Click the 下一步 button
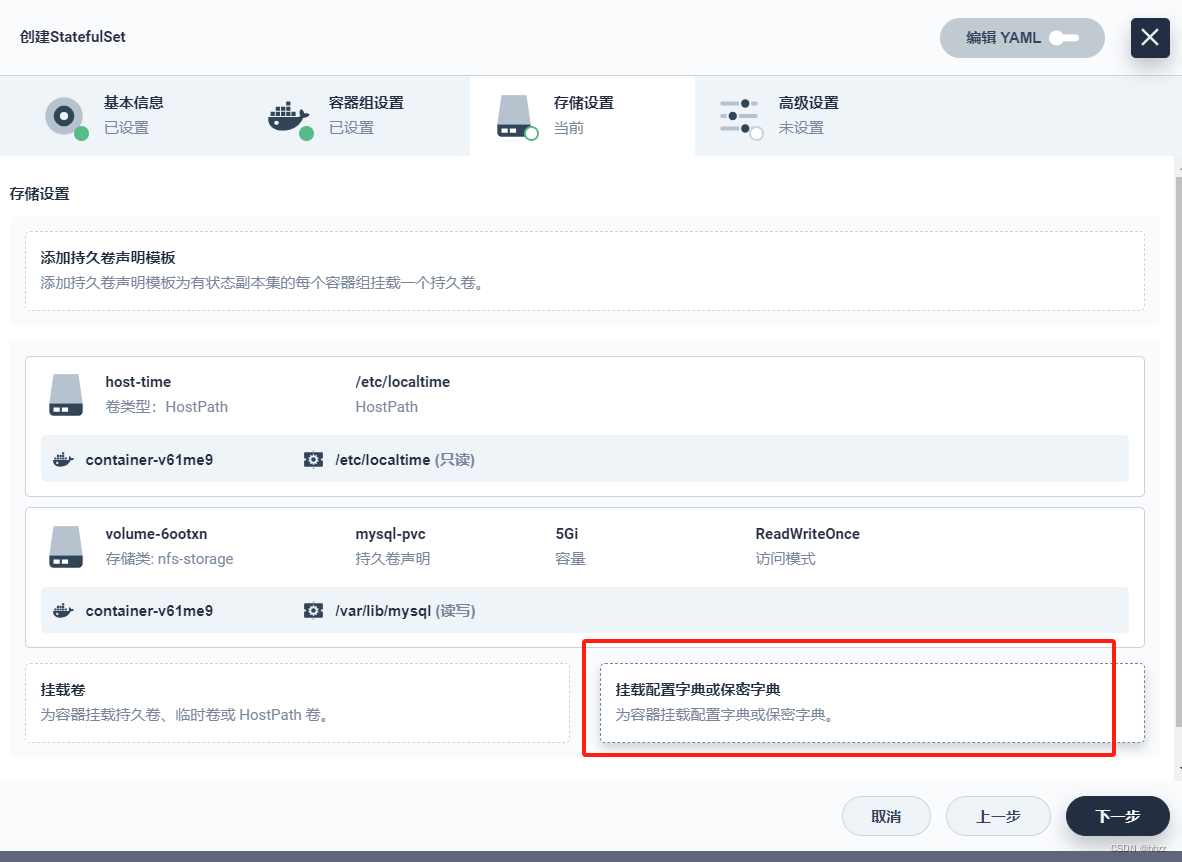 pos(1117,816)
